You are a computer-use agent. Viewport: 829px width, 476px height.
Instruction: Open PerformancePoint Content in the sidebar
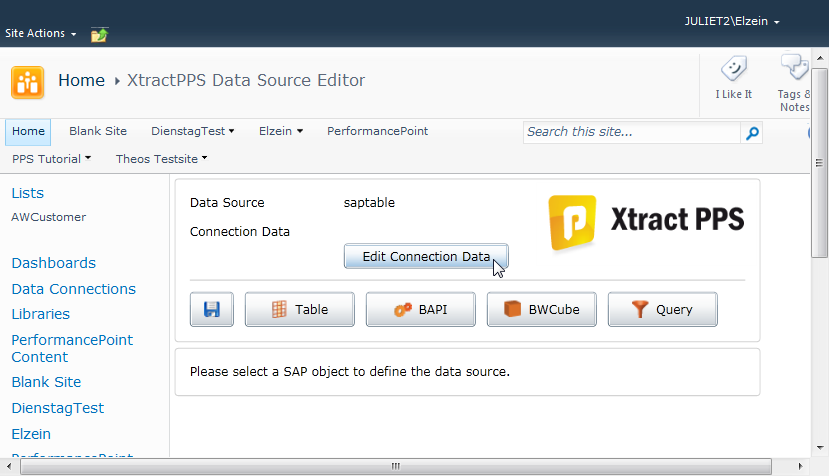click(x=72, y=349)
